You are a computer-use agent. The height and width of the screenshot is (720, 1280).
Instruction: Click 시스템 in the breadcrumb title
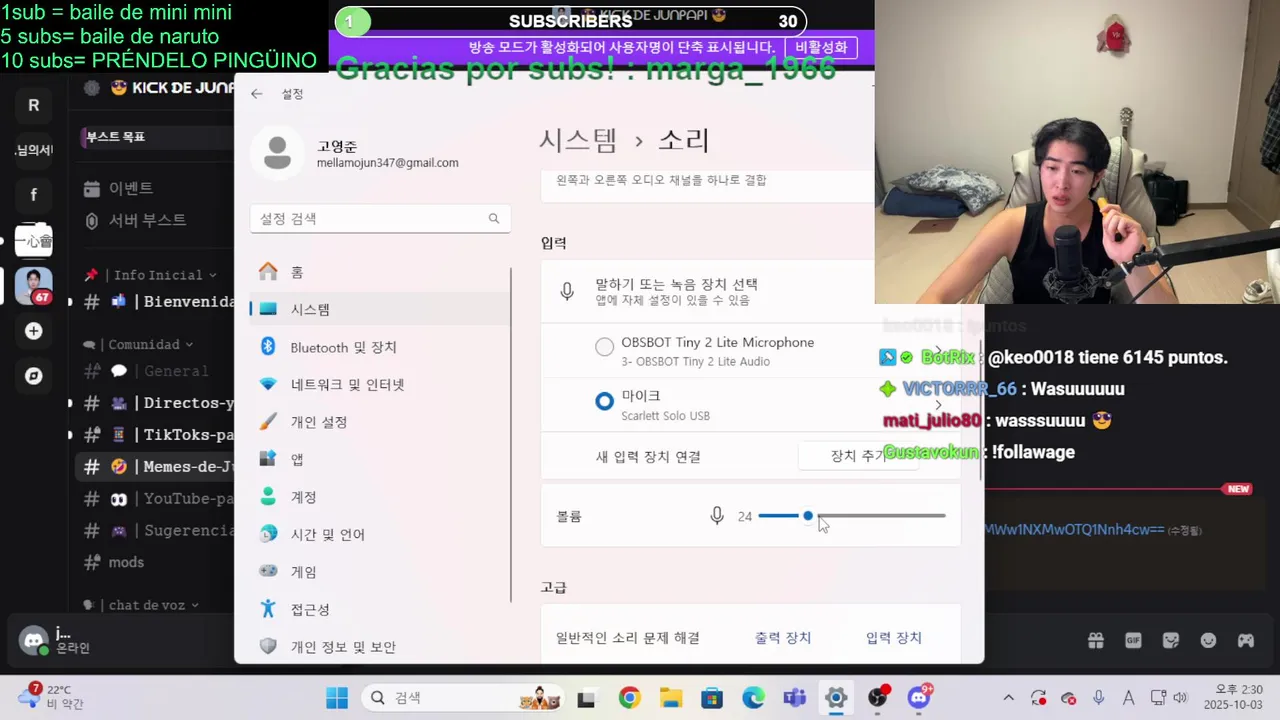(x=578, y=140)
